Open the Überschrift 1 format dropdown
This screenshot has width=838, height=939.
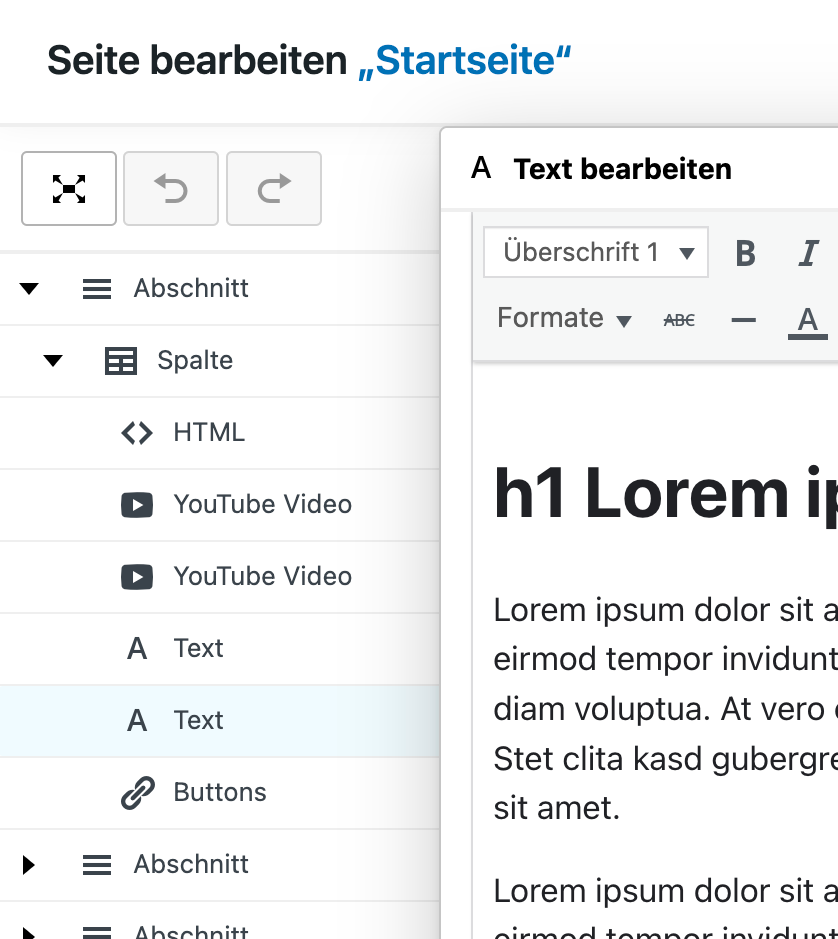pyautogui.click(x=596, y=252)
